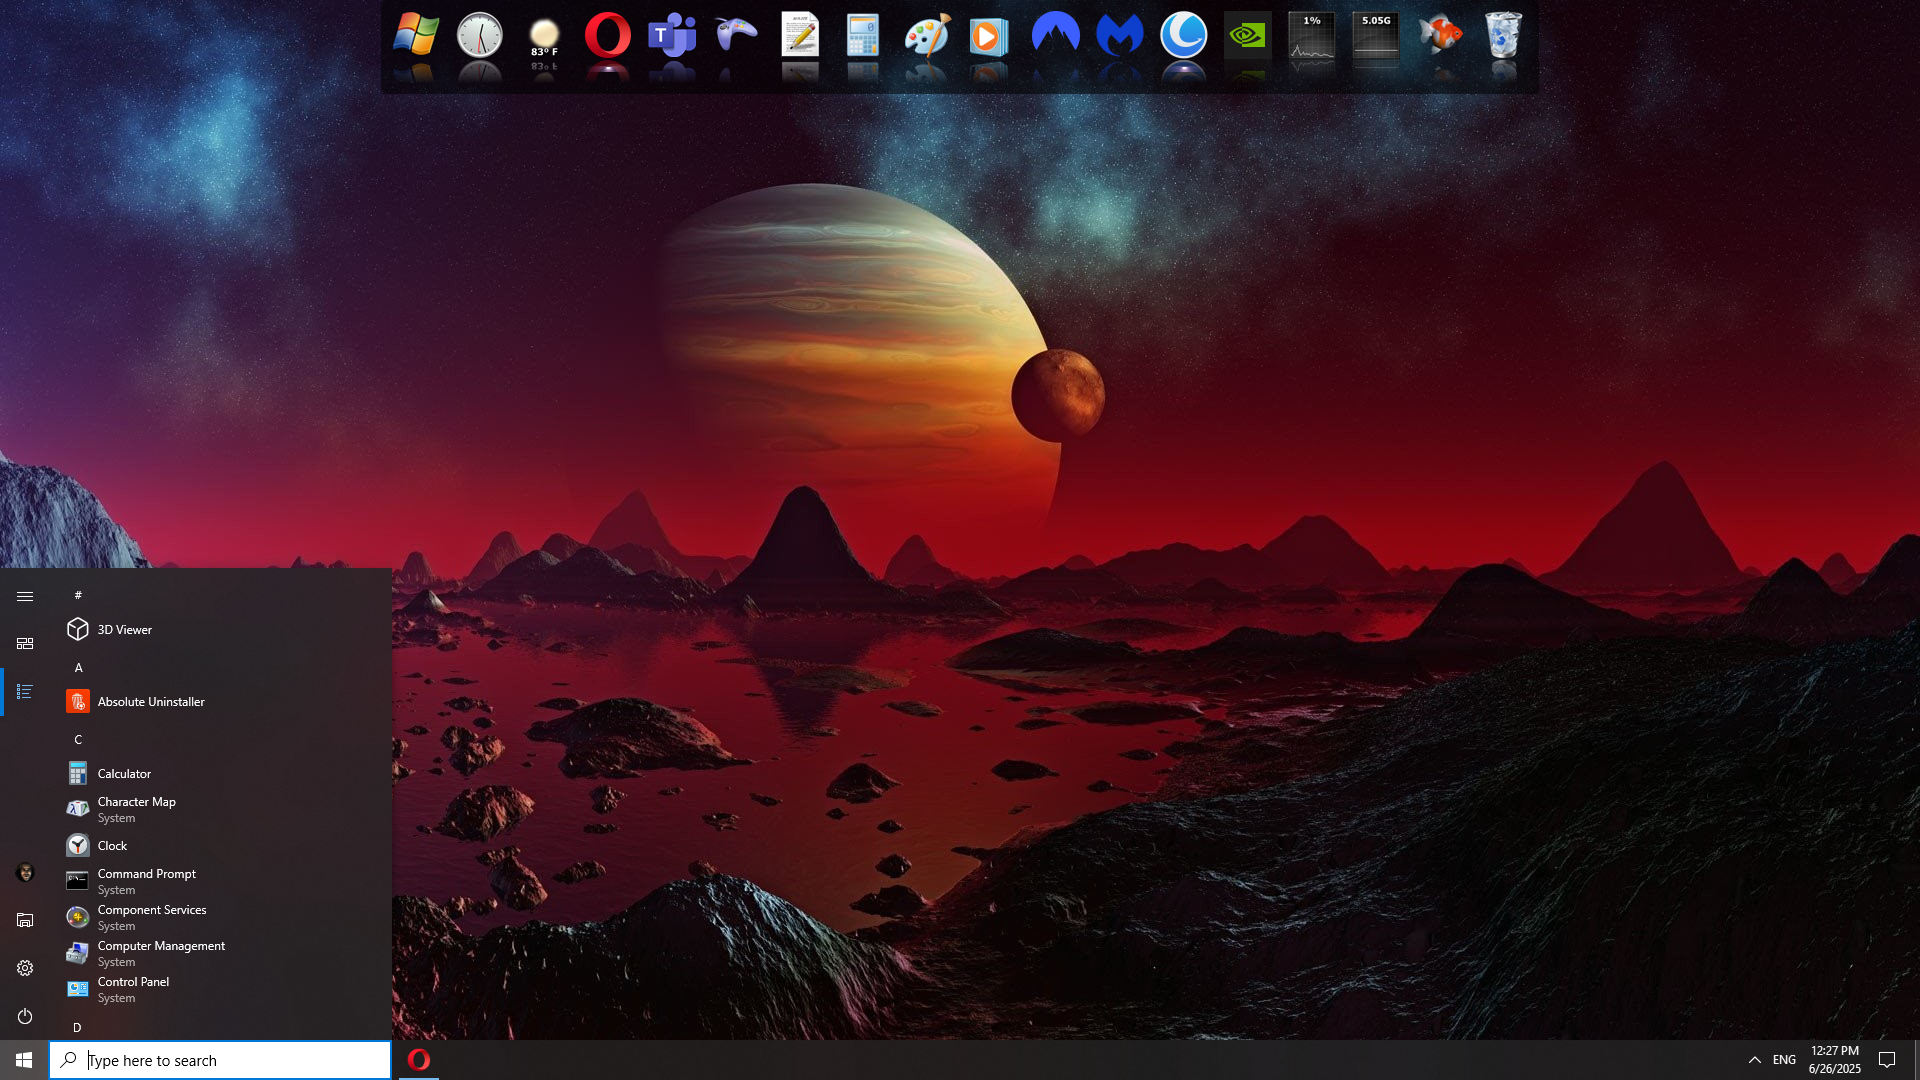Screen dimensions: 1920x1080
Task: Open Command Prompt from the app list
Action: pos(220,881)
